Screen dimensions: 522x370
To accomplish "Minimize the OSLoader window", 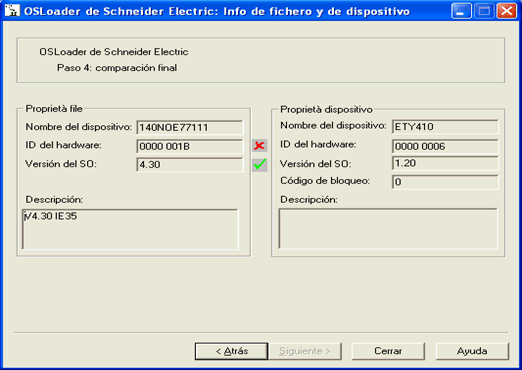I will [x=461, y=11].
